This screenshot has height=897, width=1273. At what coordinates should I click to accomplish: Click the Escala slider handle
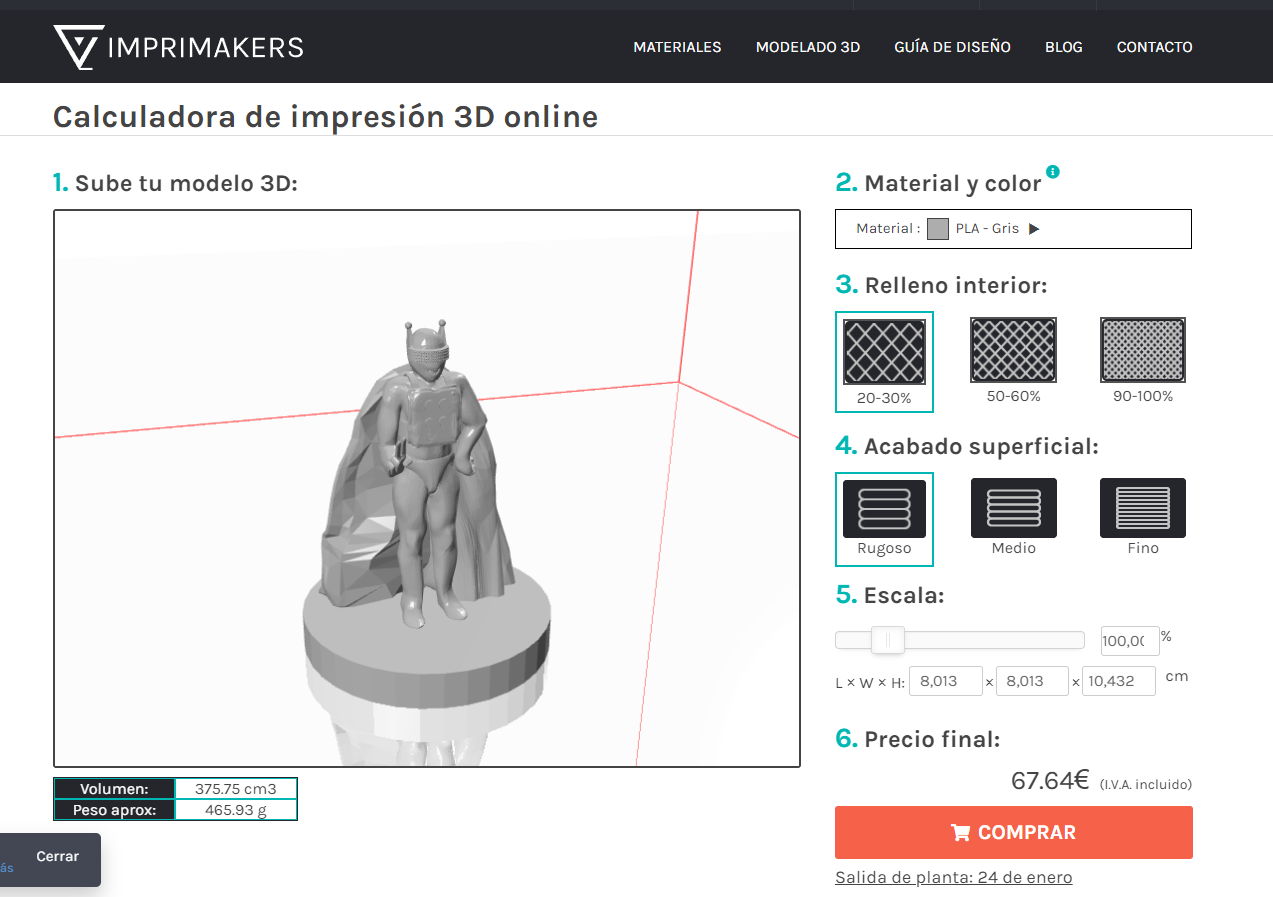click(x=888, y=640)
